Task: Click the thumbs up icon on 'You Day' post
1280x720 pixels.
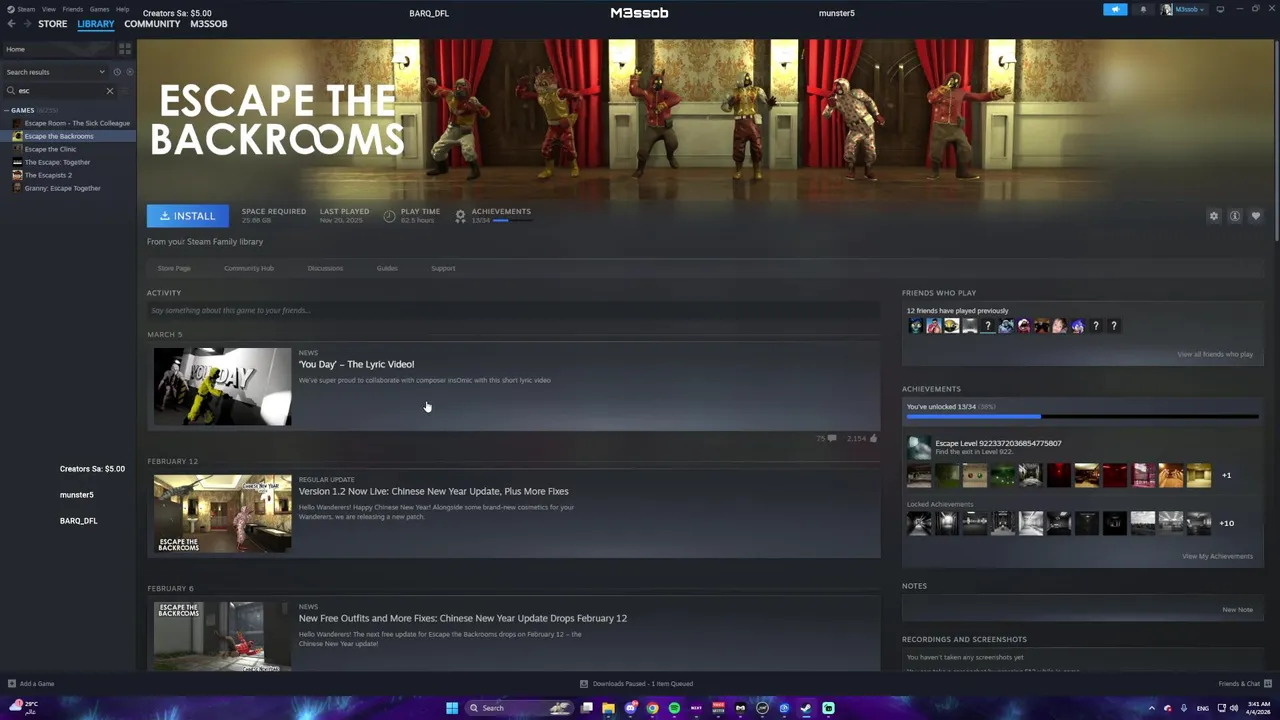Action: (x=873, y=438)
